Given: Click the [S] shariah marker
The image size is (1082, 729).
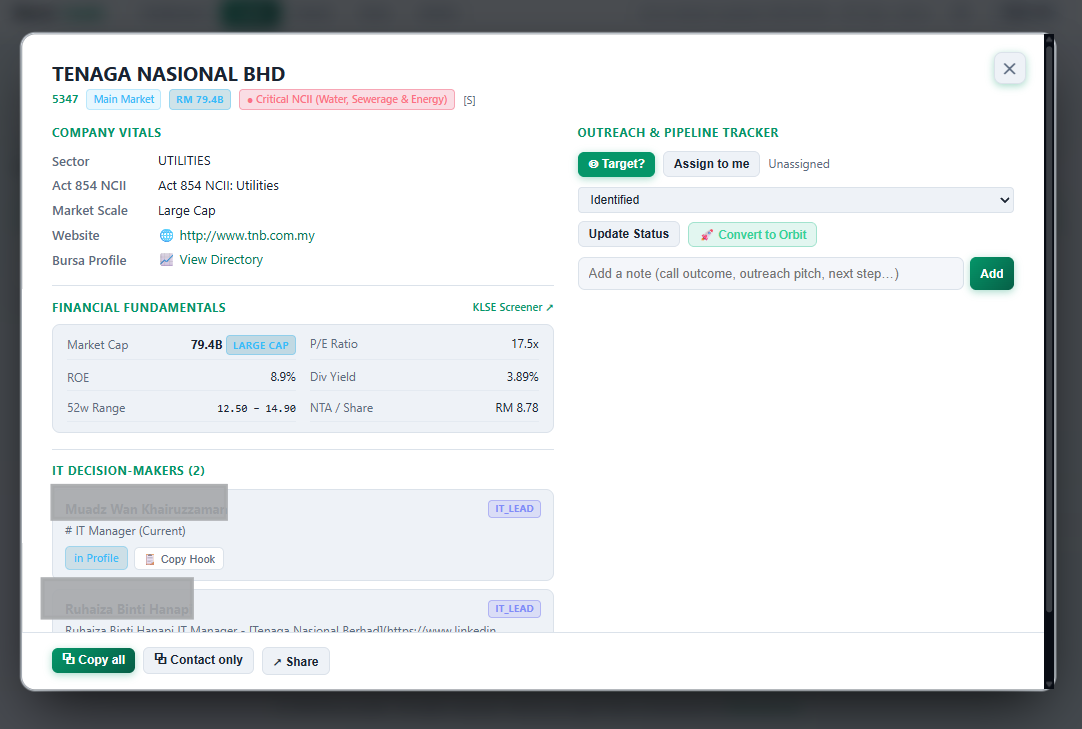Looking at the screenshot, I should click(469, 100).
